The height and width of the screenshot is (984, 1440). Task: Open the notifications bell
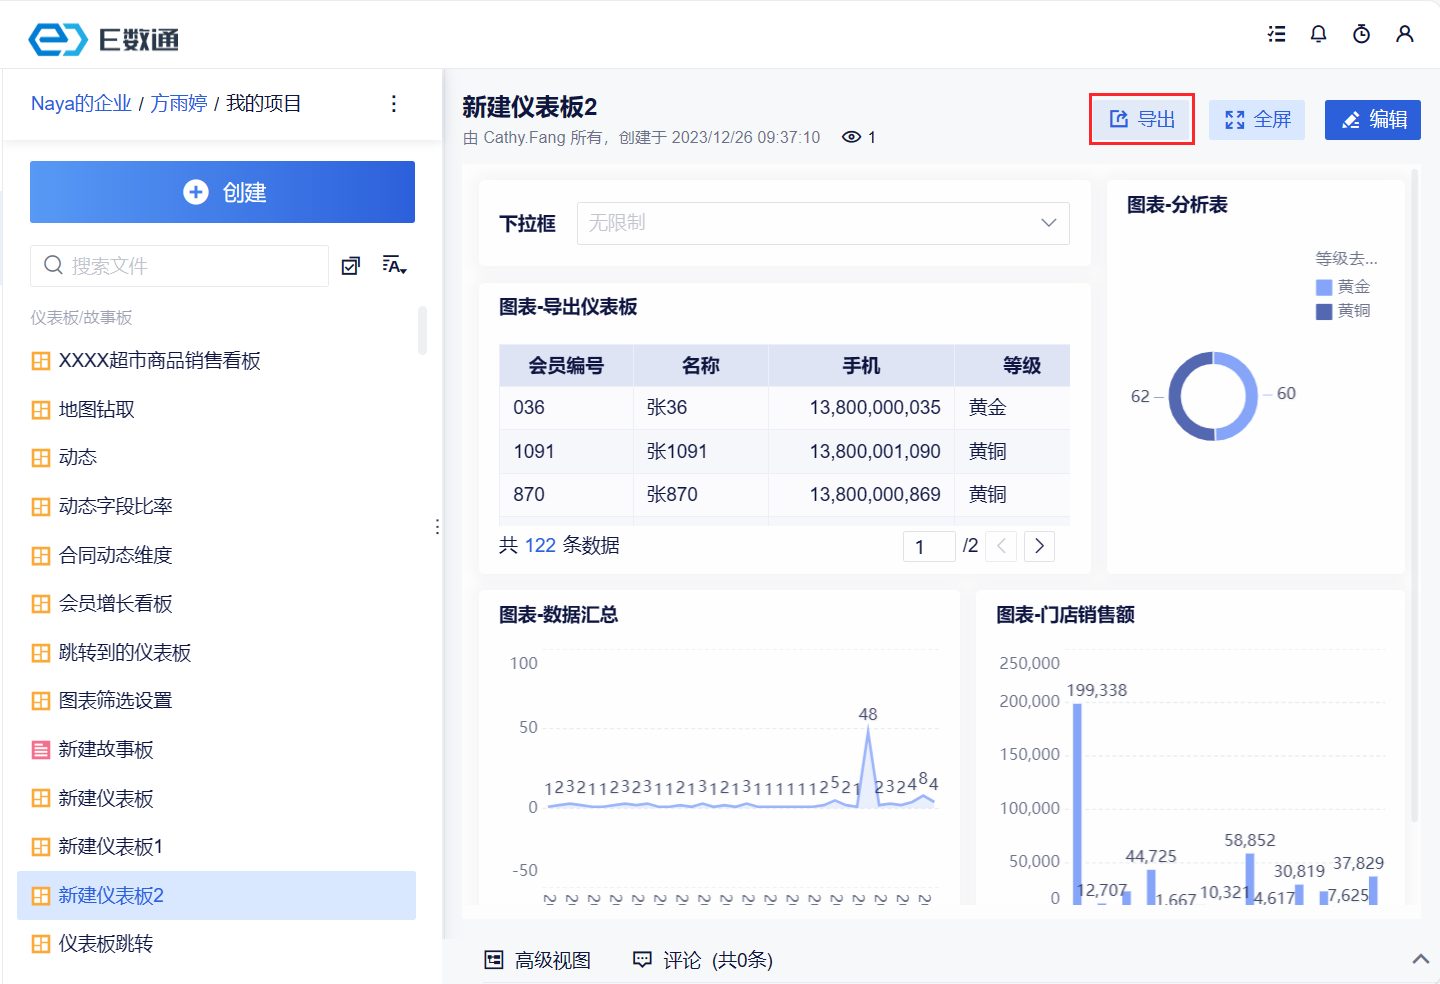(x=1319, y=34)
